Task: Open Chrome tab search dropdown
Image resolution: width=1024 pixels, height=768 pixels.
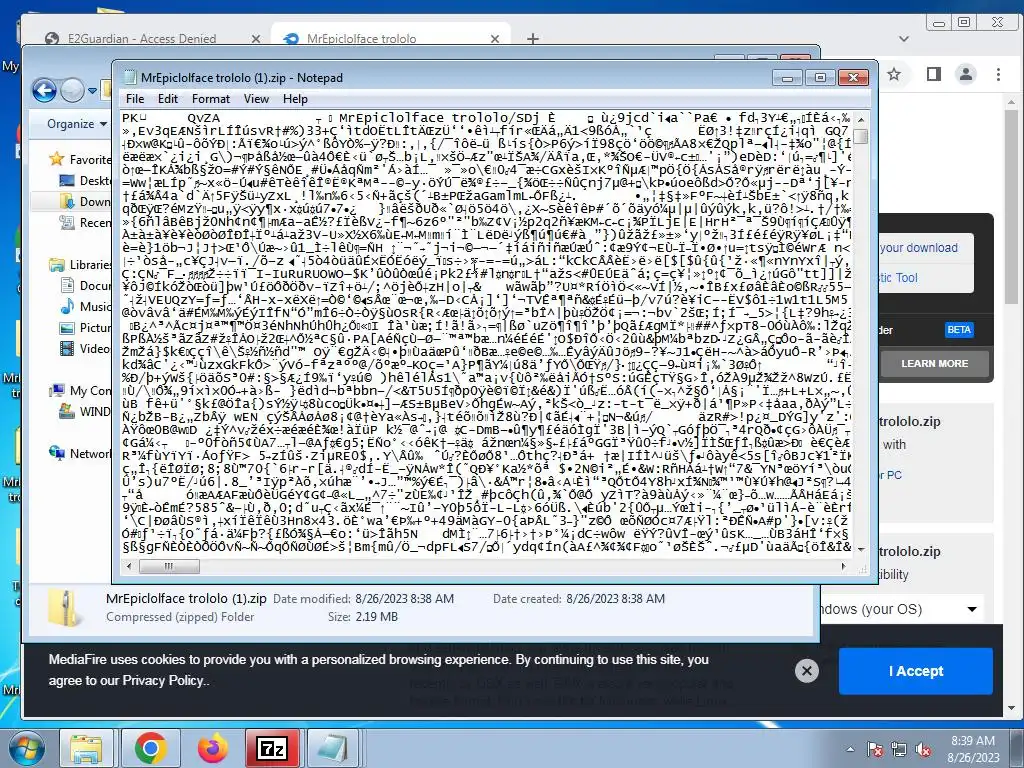Action: [x=904, y=39]
